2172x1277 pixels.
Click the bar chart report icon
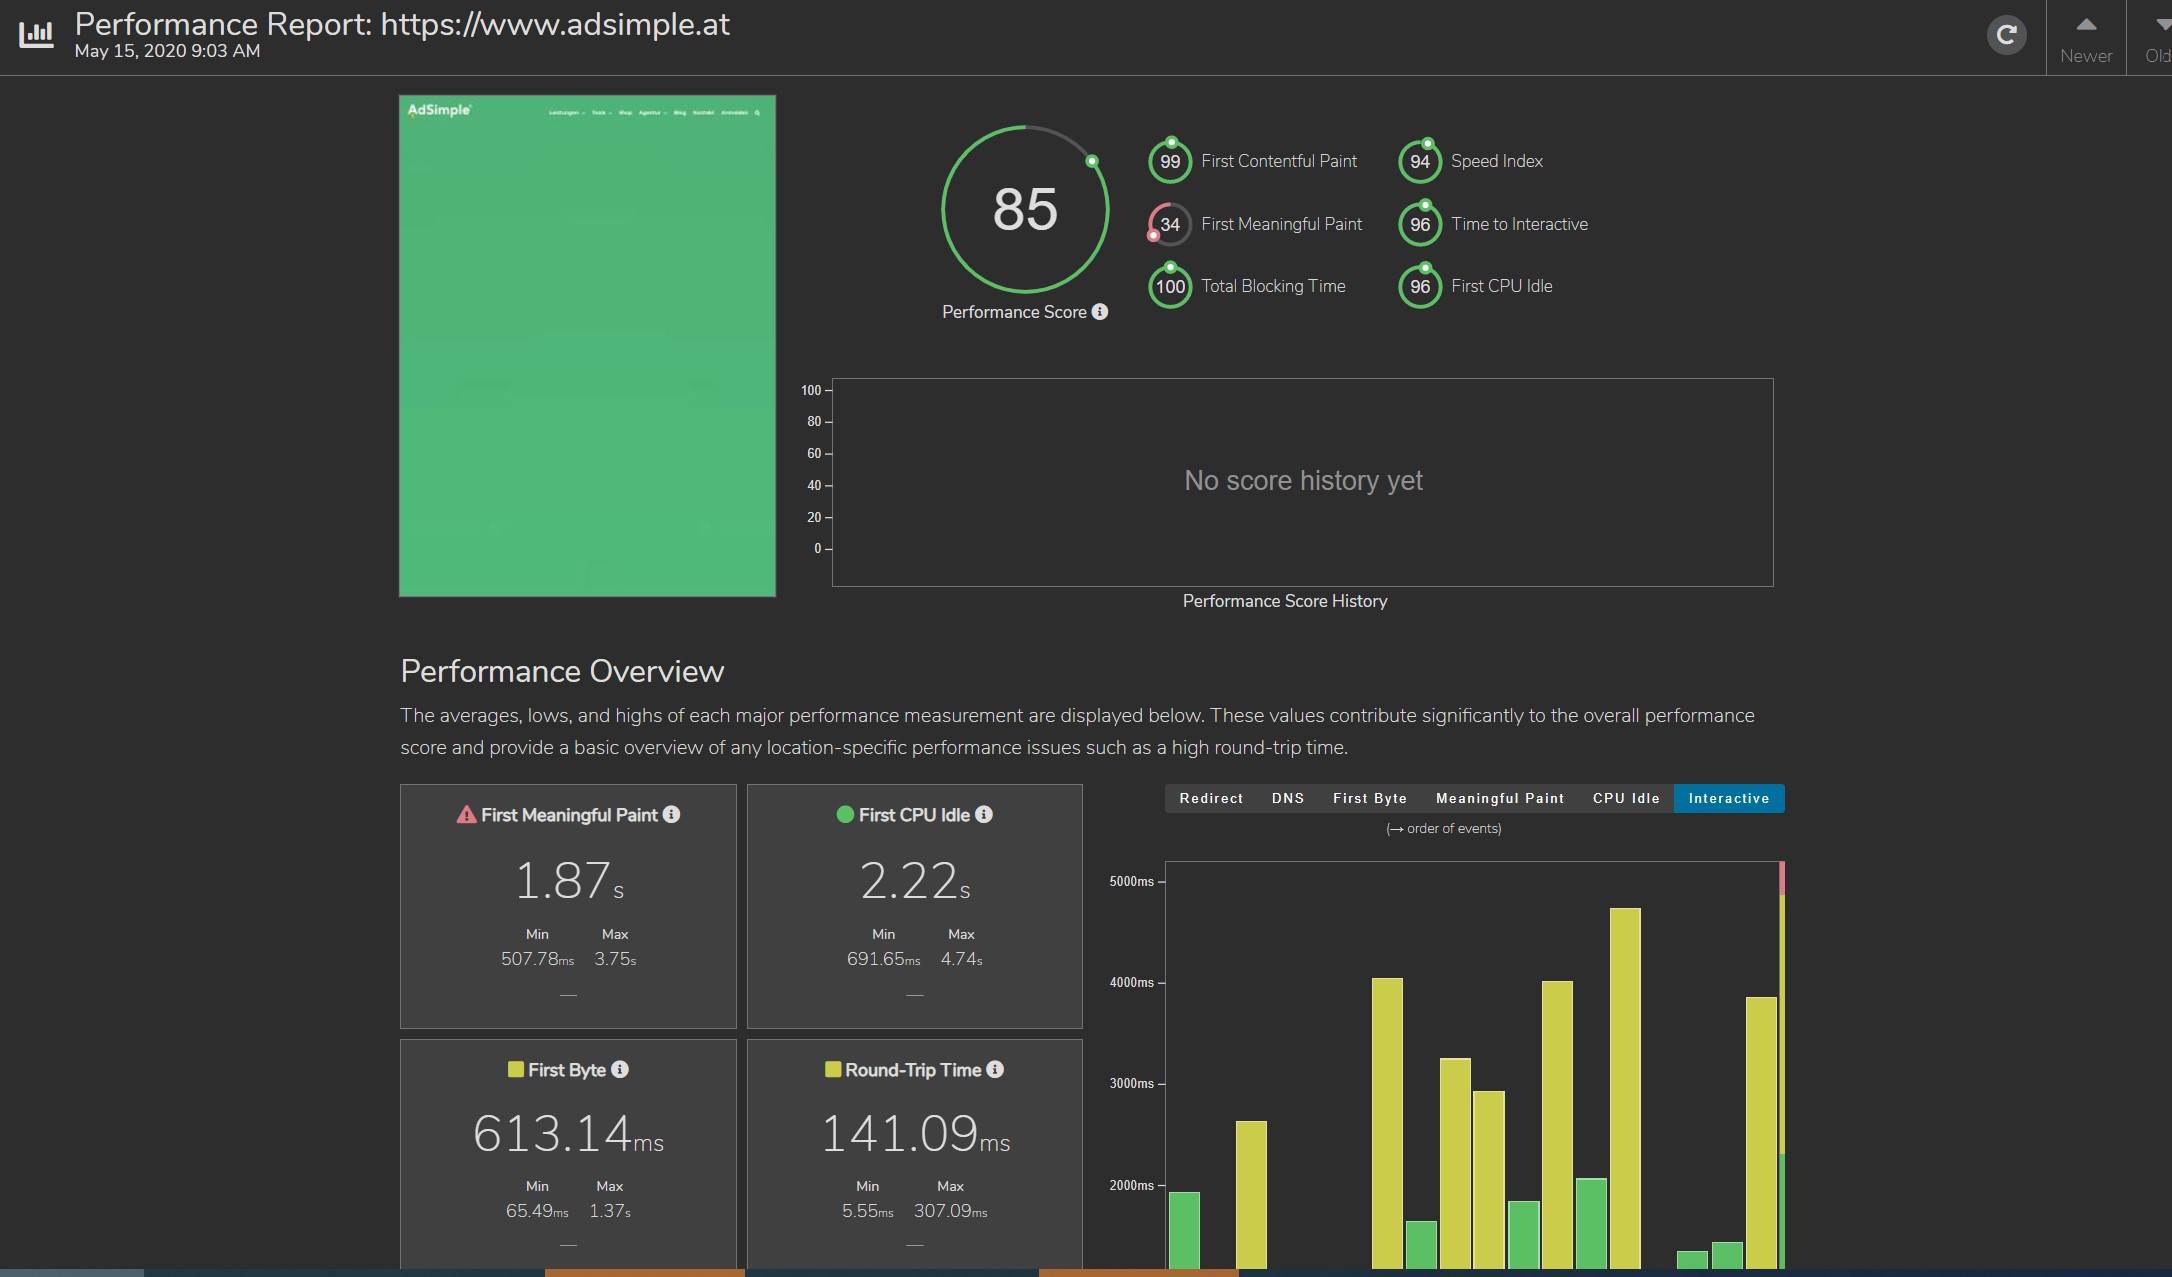[36, 35]
